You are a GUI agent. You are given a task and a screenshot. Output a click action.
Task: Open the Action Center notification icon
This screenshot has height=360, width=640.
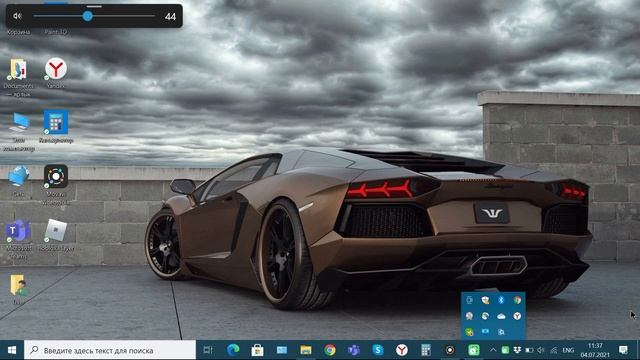(x=623, y=350)
